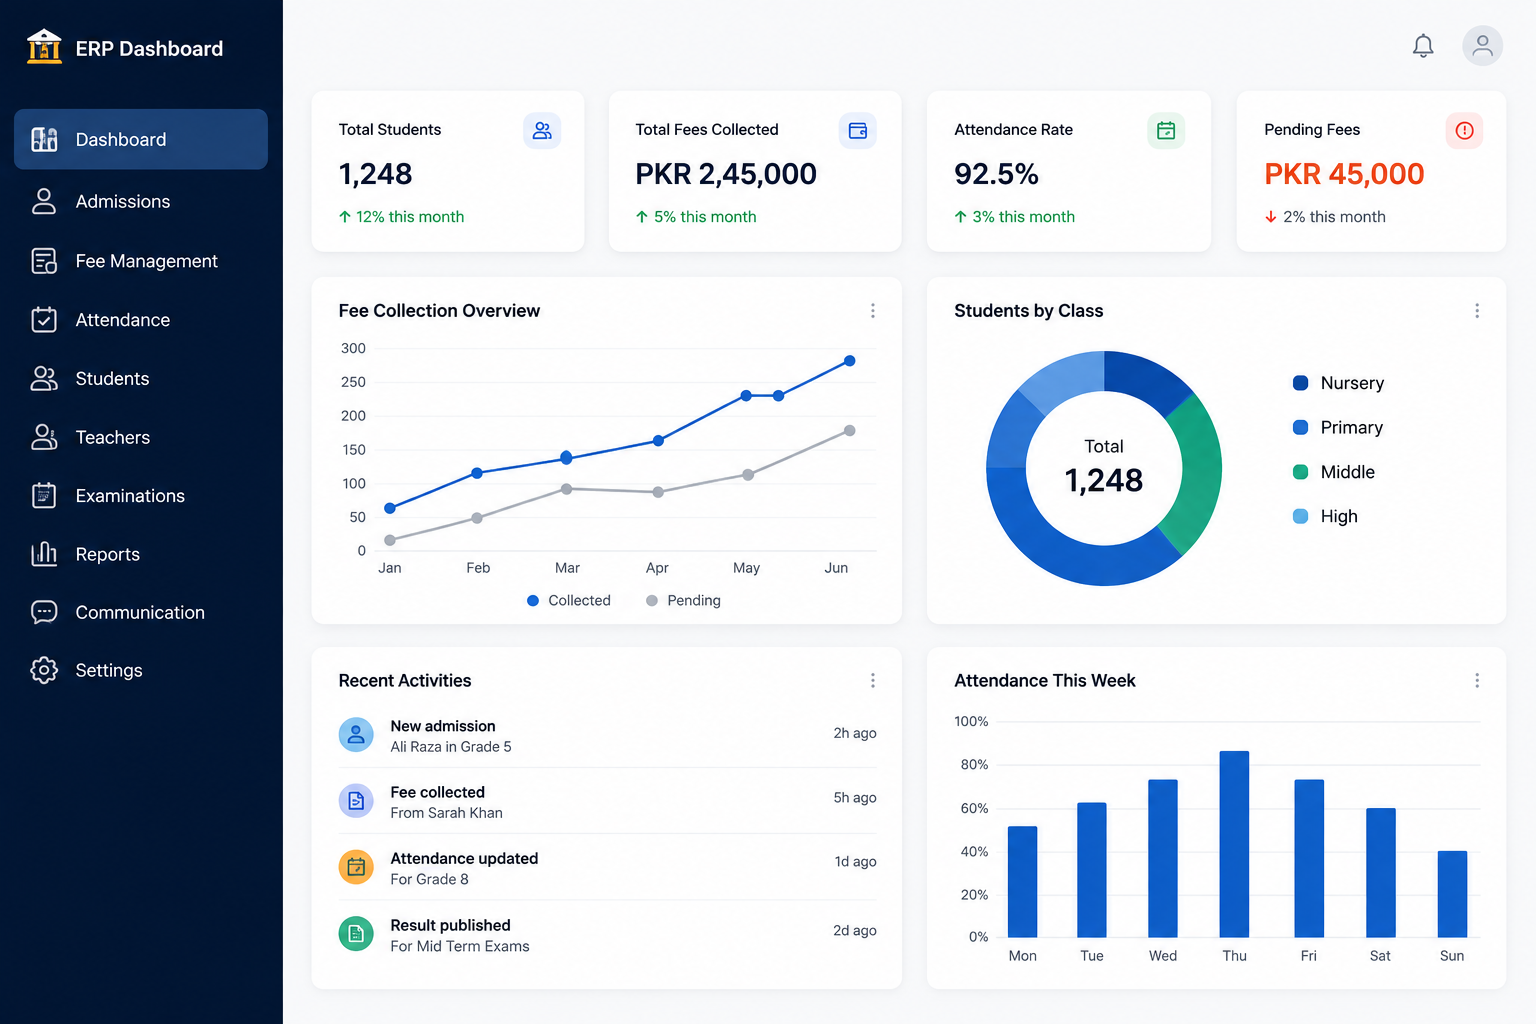Open Examinations in sidebar
The height and width of the screenshot is (1024, 1536).
coord(141,495)
